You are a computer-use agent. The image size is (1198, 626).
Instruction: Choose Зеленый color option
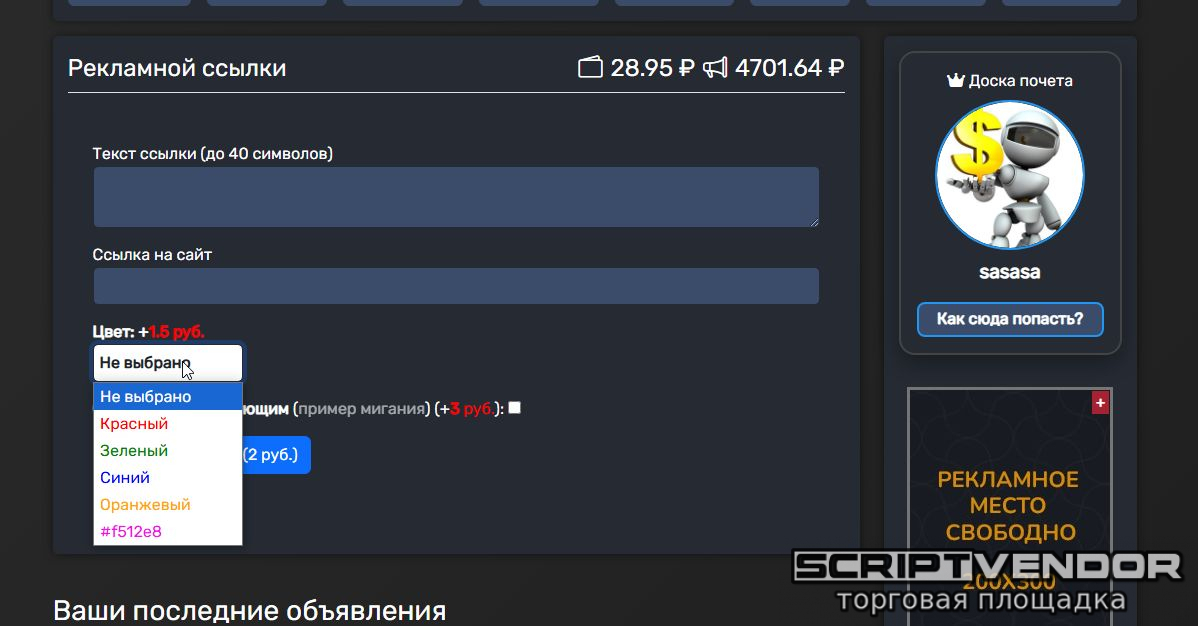pos(168,450)
